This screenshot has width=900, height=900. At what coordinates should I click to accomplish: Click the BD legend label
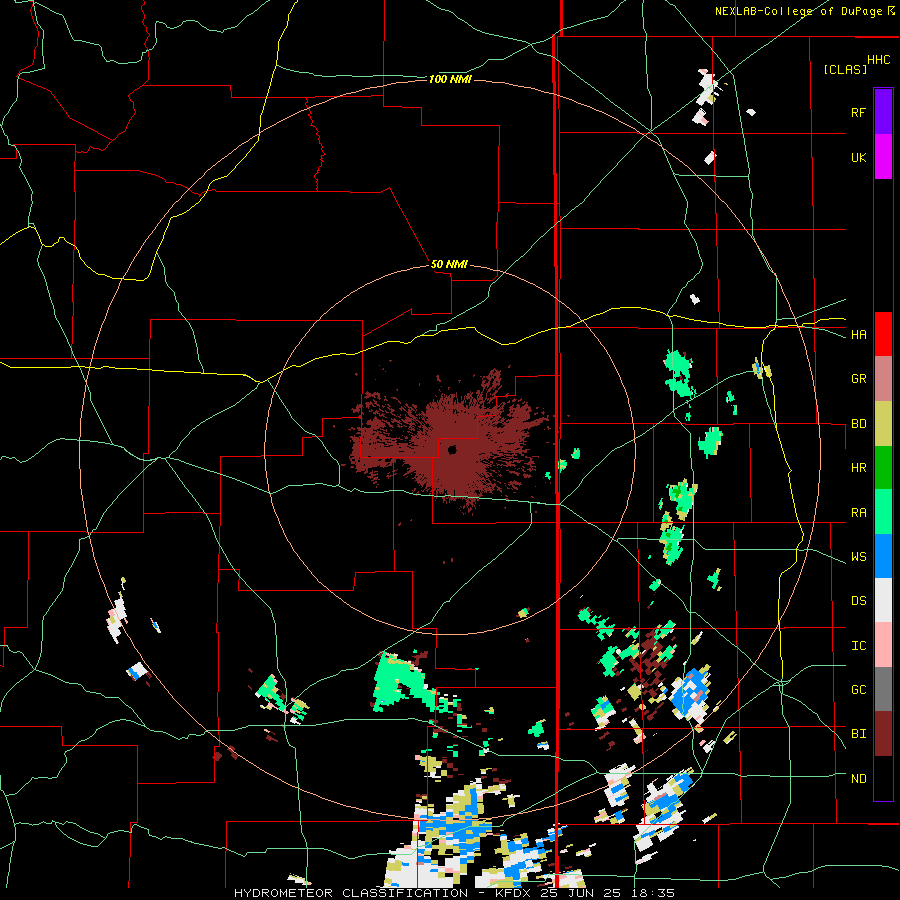click(x=858, y=424)
